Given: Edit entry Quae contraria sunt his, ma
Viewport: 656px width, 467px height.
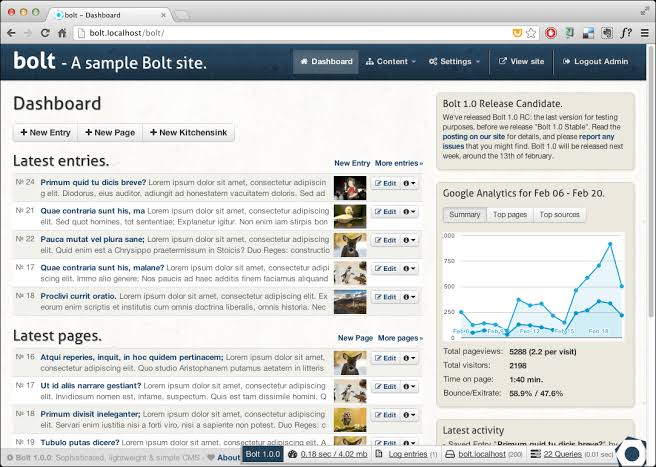Looking at the screenshot, I should click(x=385, y=212).
